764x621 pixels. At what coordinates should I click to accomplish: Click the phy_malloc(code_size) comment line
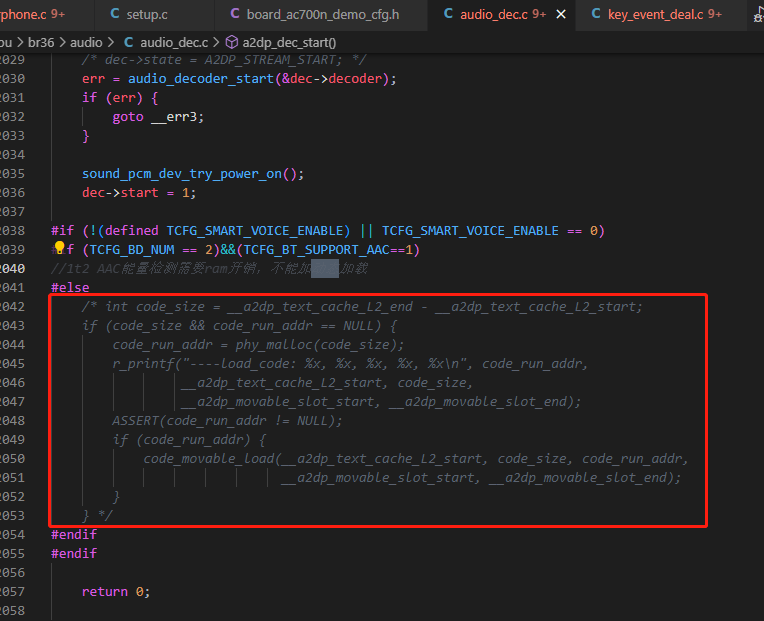pyautogui.click(x=258, y=345)
